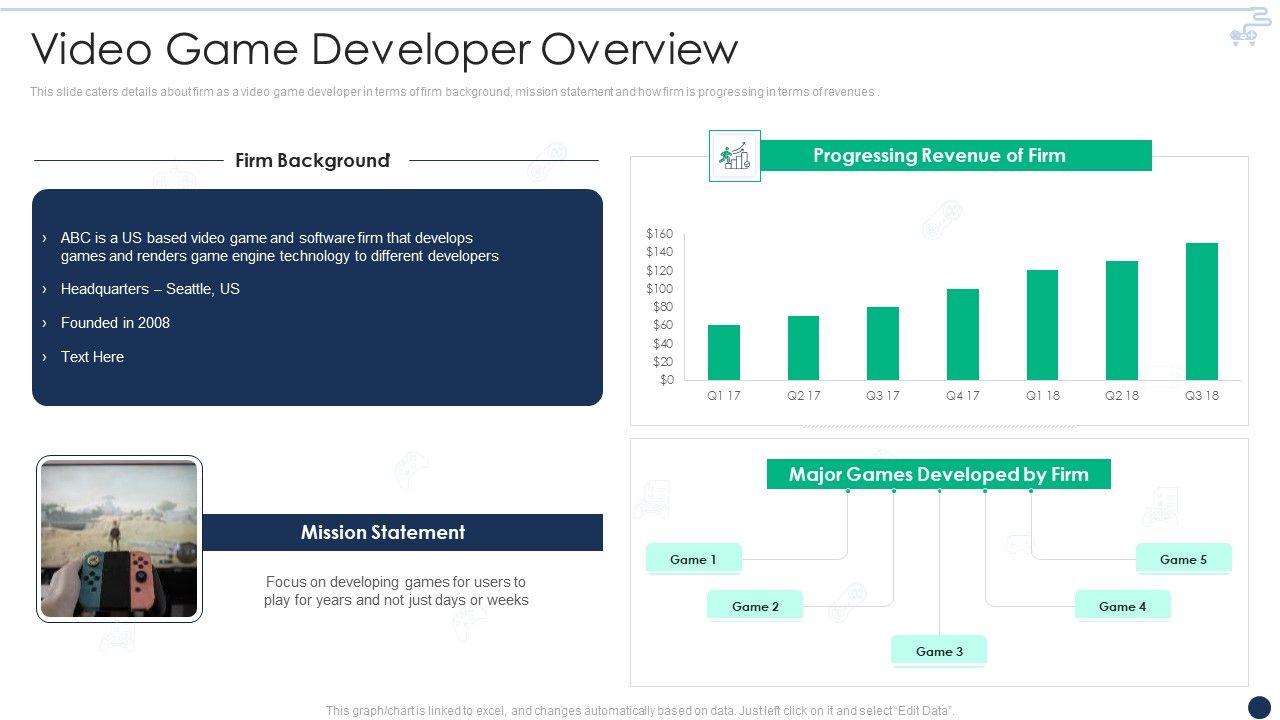
Task: Click the Q3 18 revenue bar
Action: click(1201, 311)
